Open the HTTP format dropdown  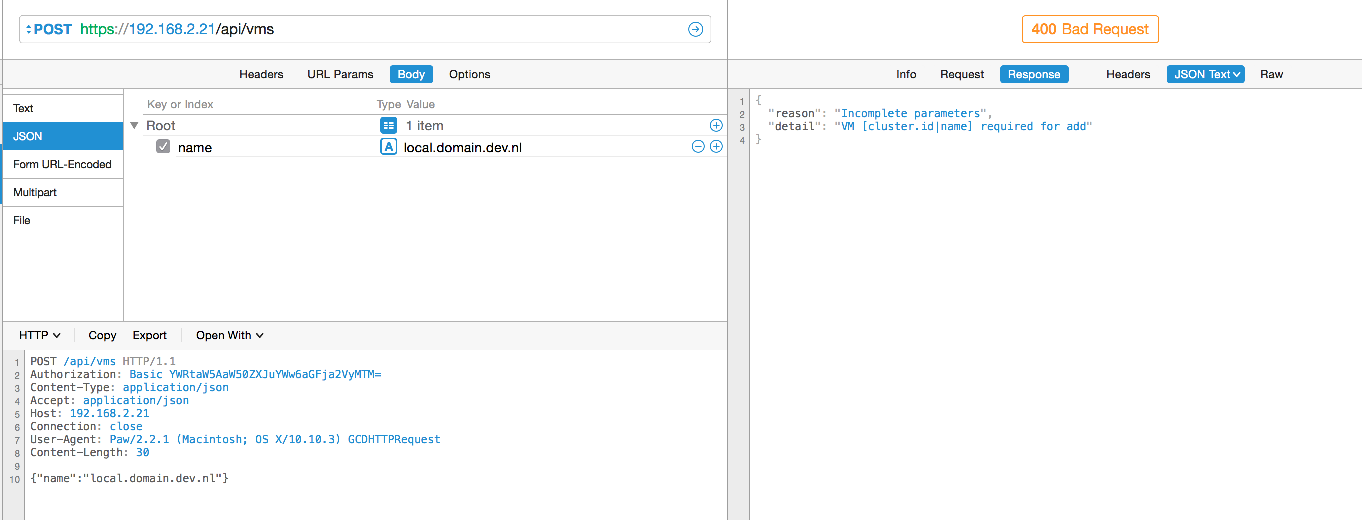40,335
